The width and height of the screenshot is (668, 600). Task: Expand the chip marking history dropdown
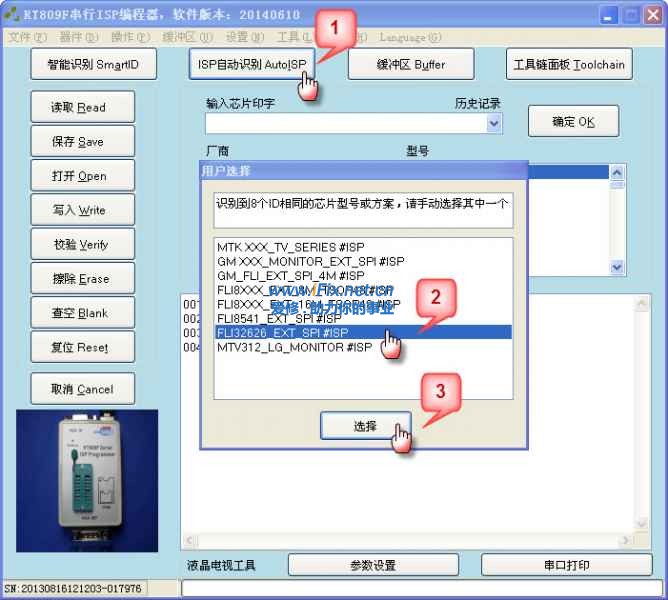pyautogui.click(x=494, y=123)
